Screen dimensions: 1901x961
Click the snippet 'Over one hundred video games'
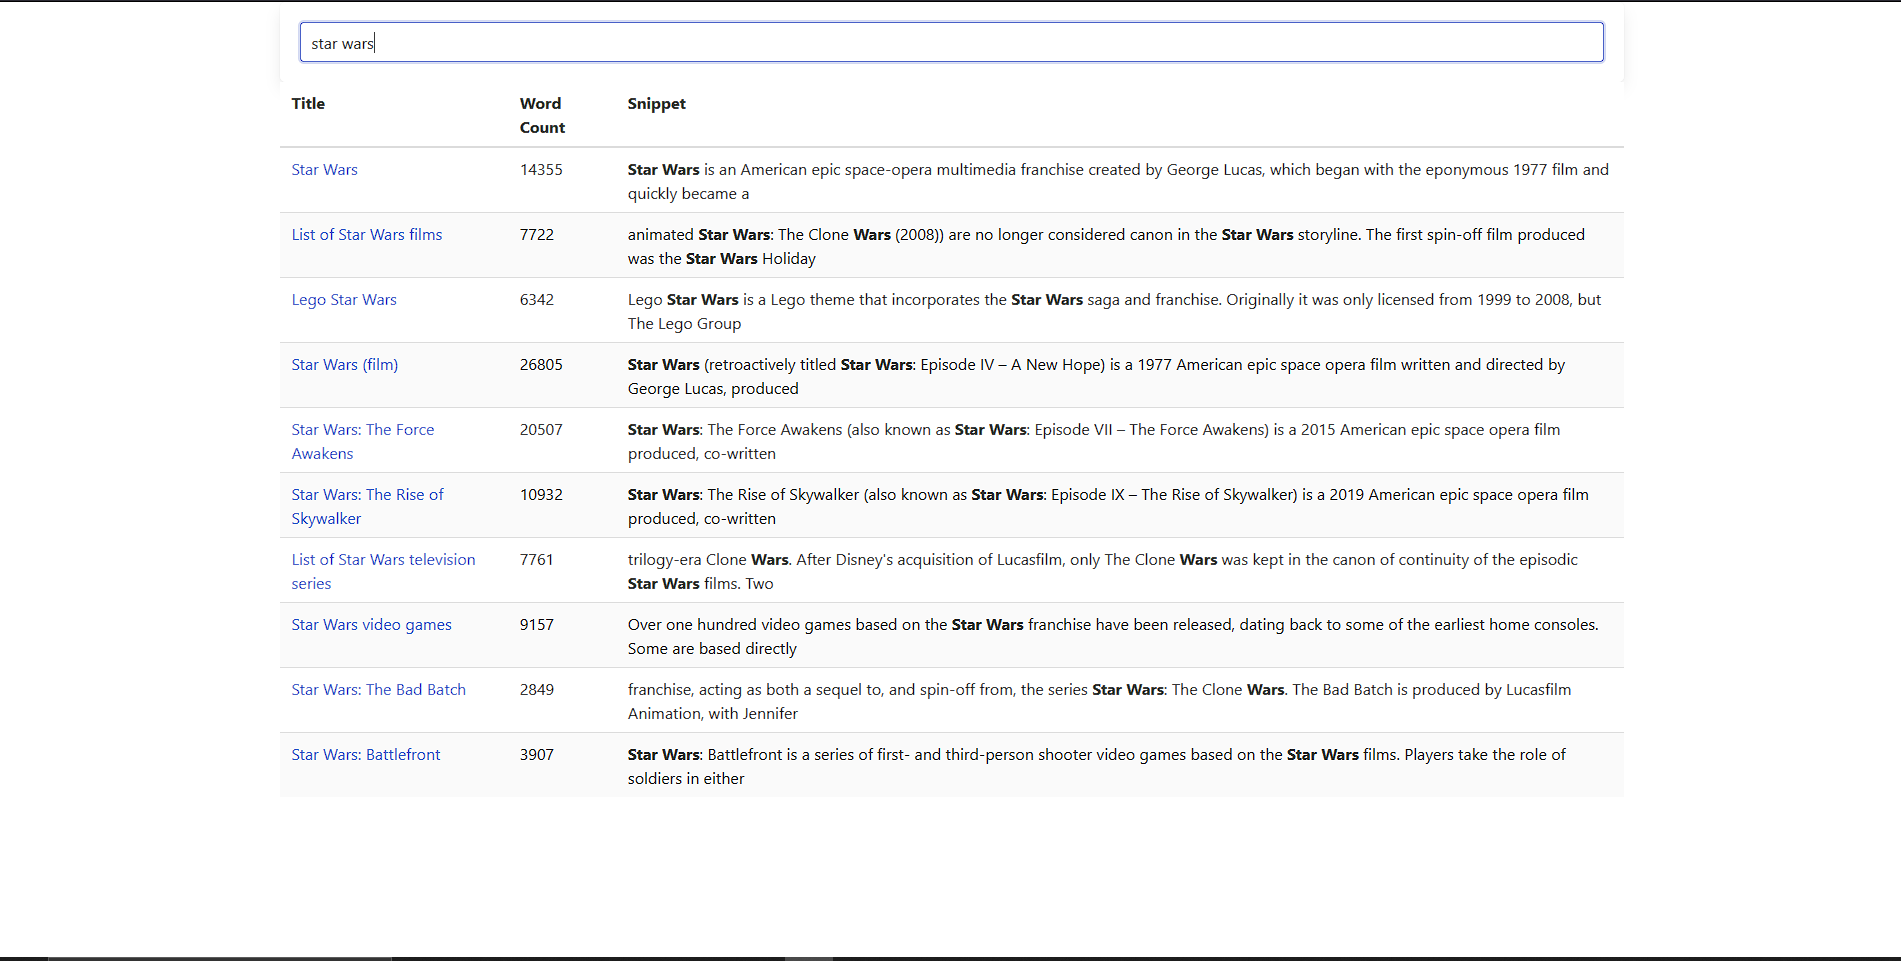[x=1113, y=637]
